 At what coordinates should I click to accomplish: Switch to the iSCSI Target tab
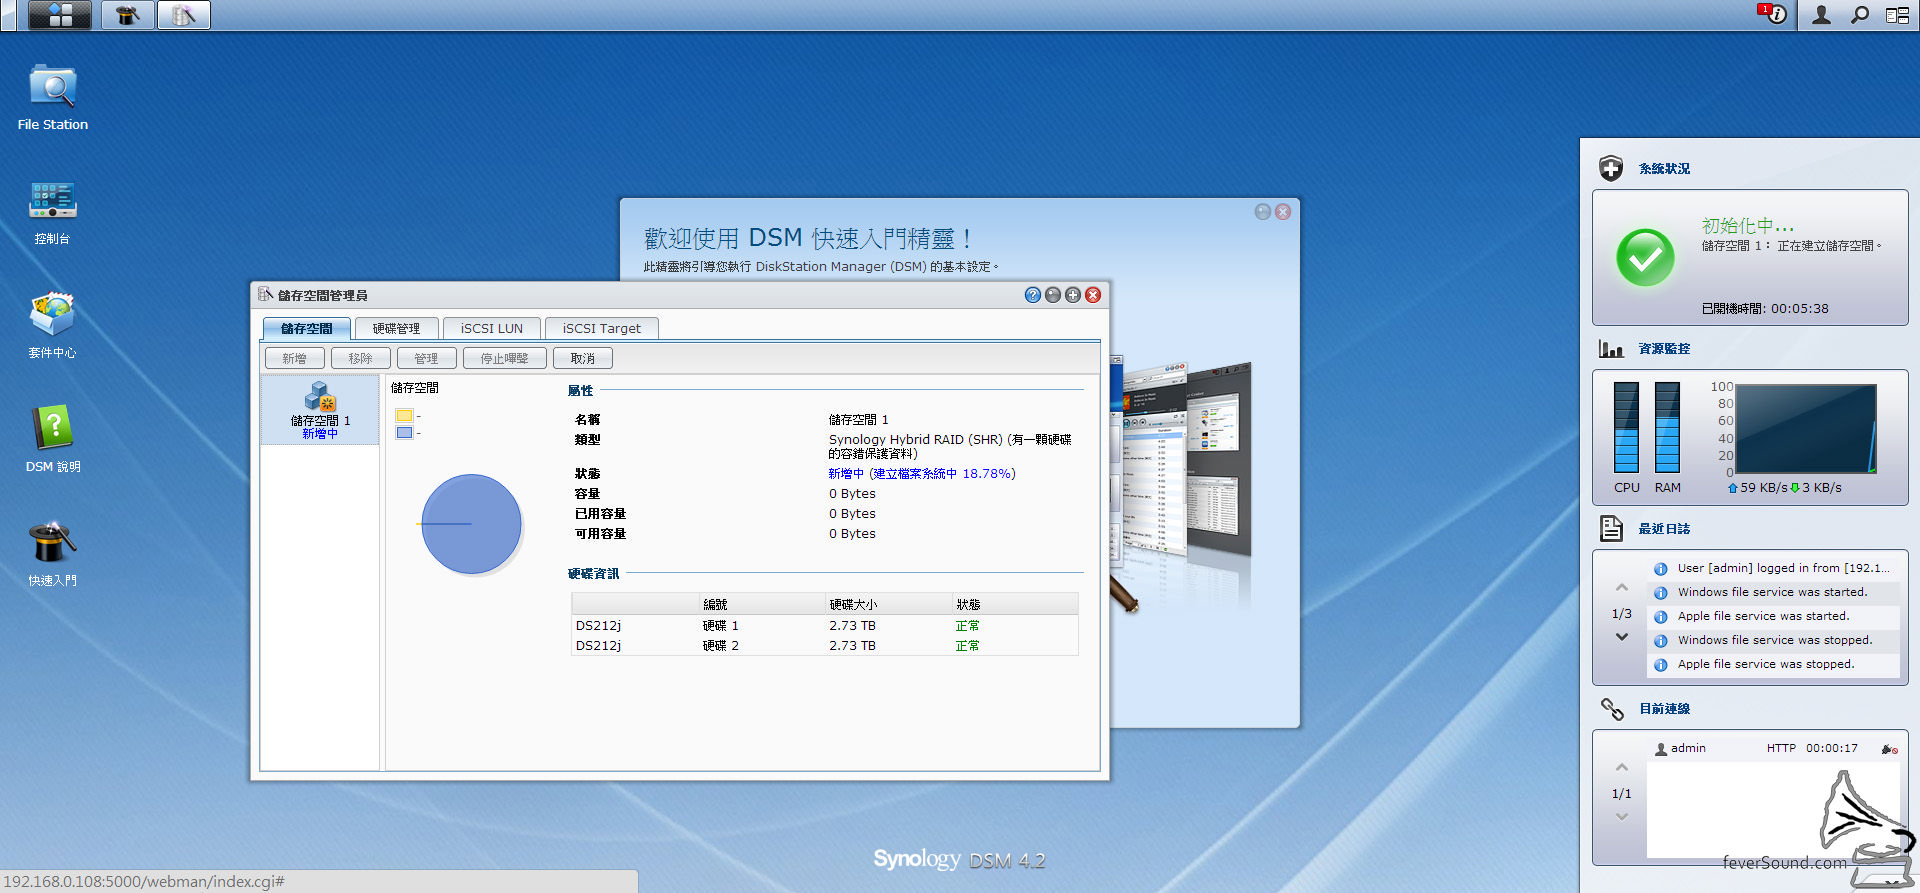[602, 328]
